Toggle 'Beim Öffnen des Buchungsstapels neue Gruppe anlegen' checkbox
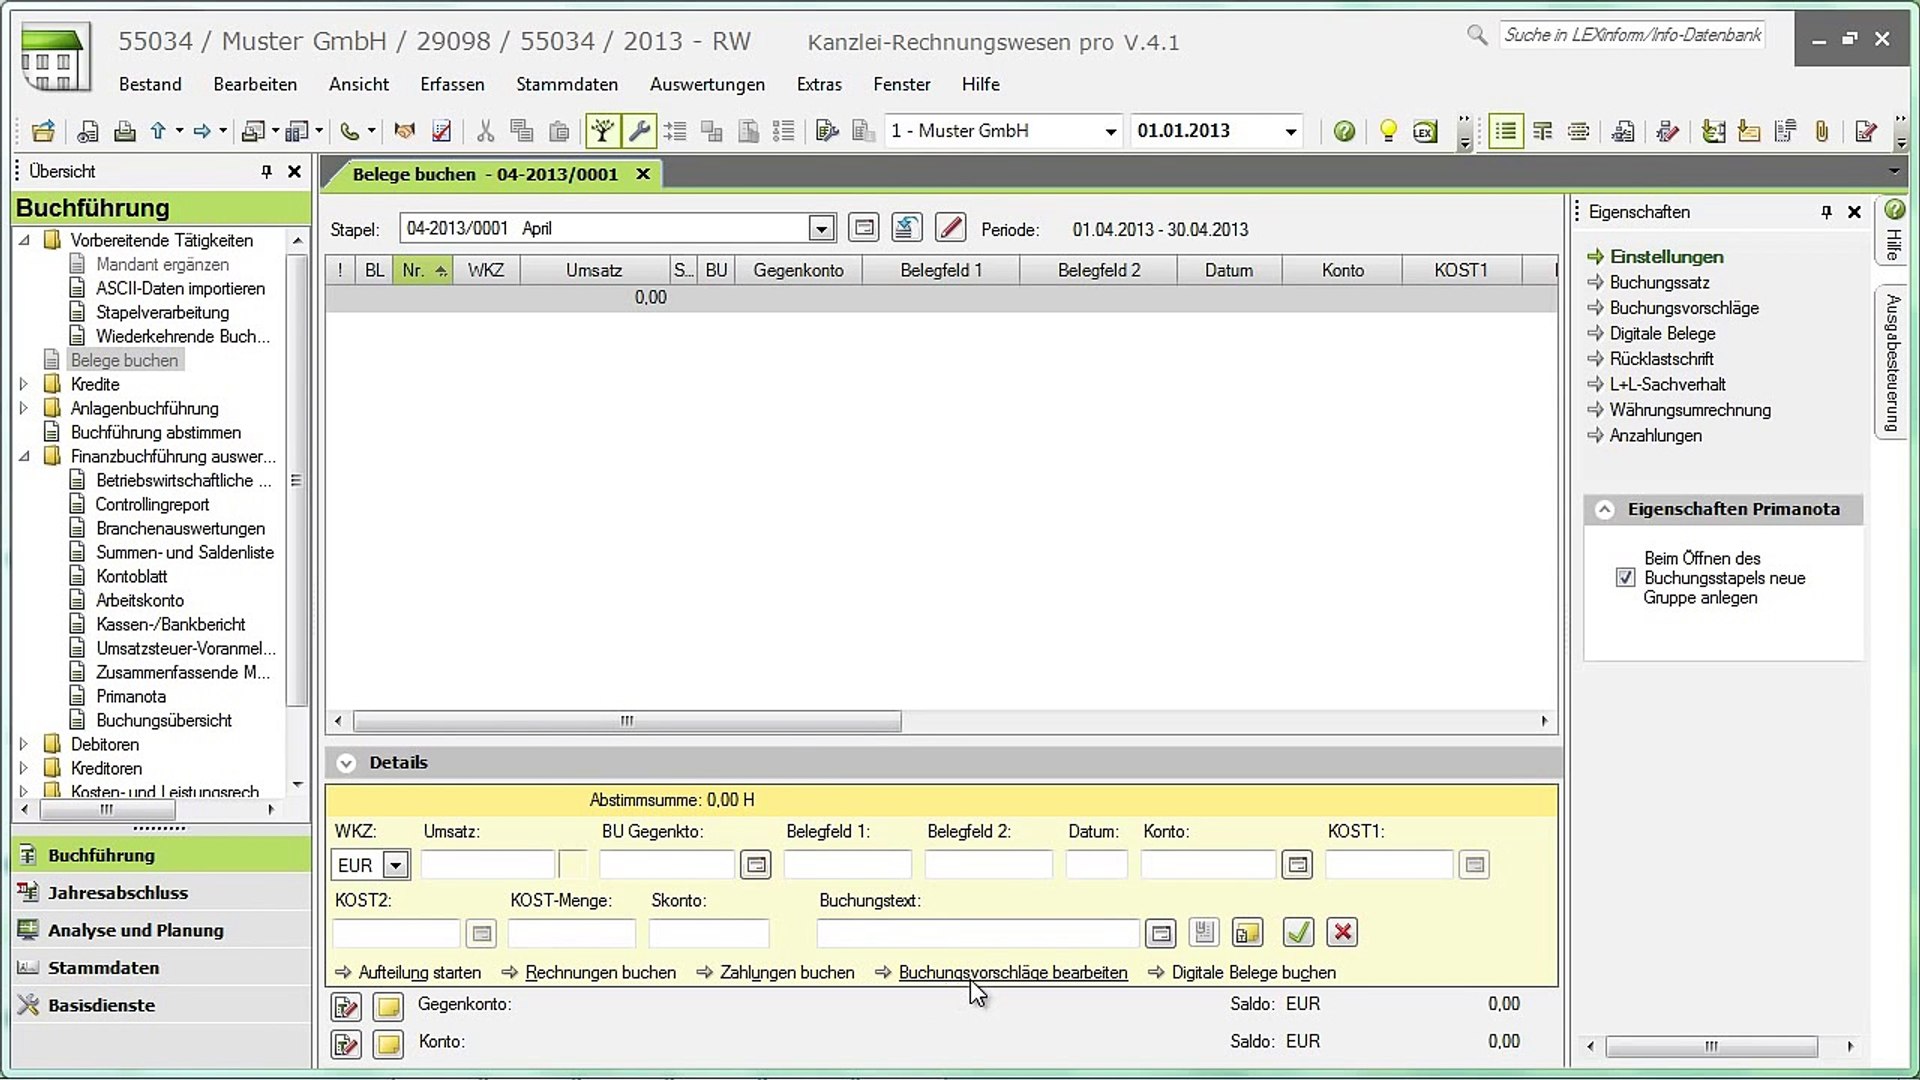This screenshot has height=1080, width=1920. (1625, 578)
